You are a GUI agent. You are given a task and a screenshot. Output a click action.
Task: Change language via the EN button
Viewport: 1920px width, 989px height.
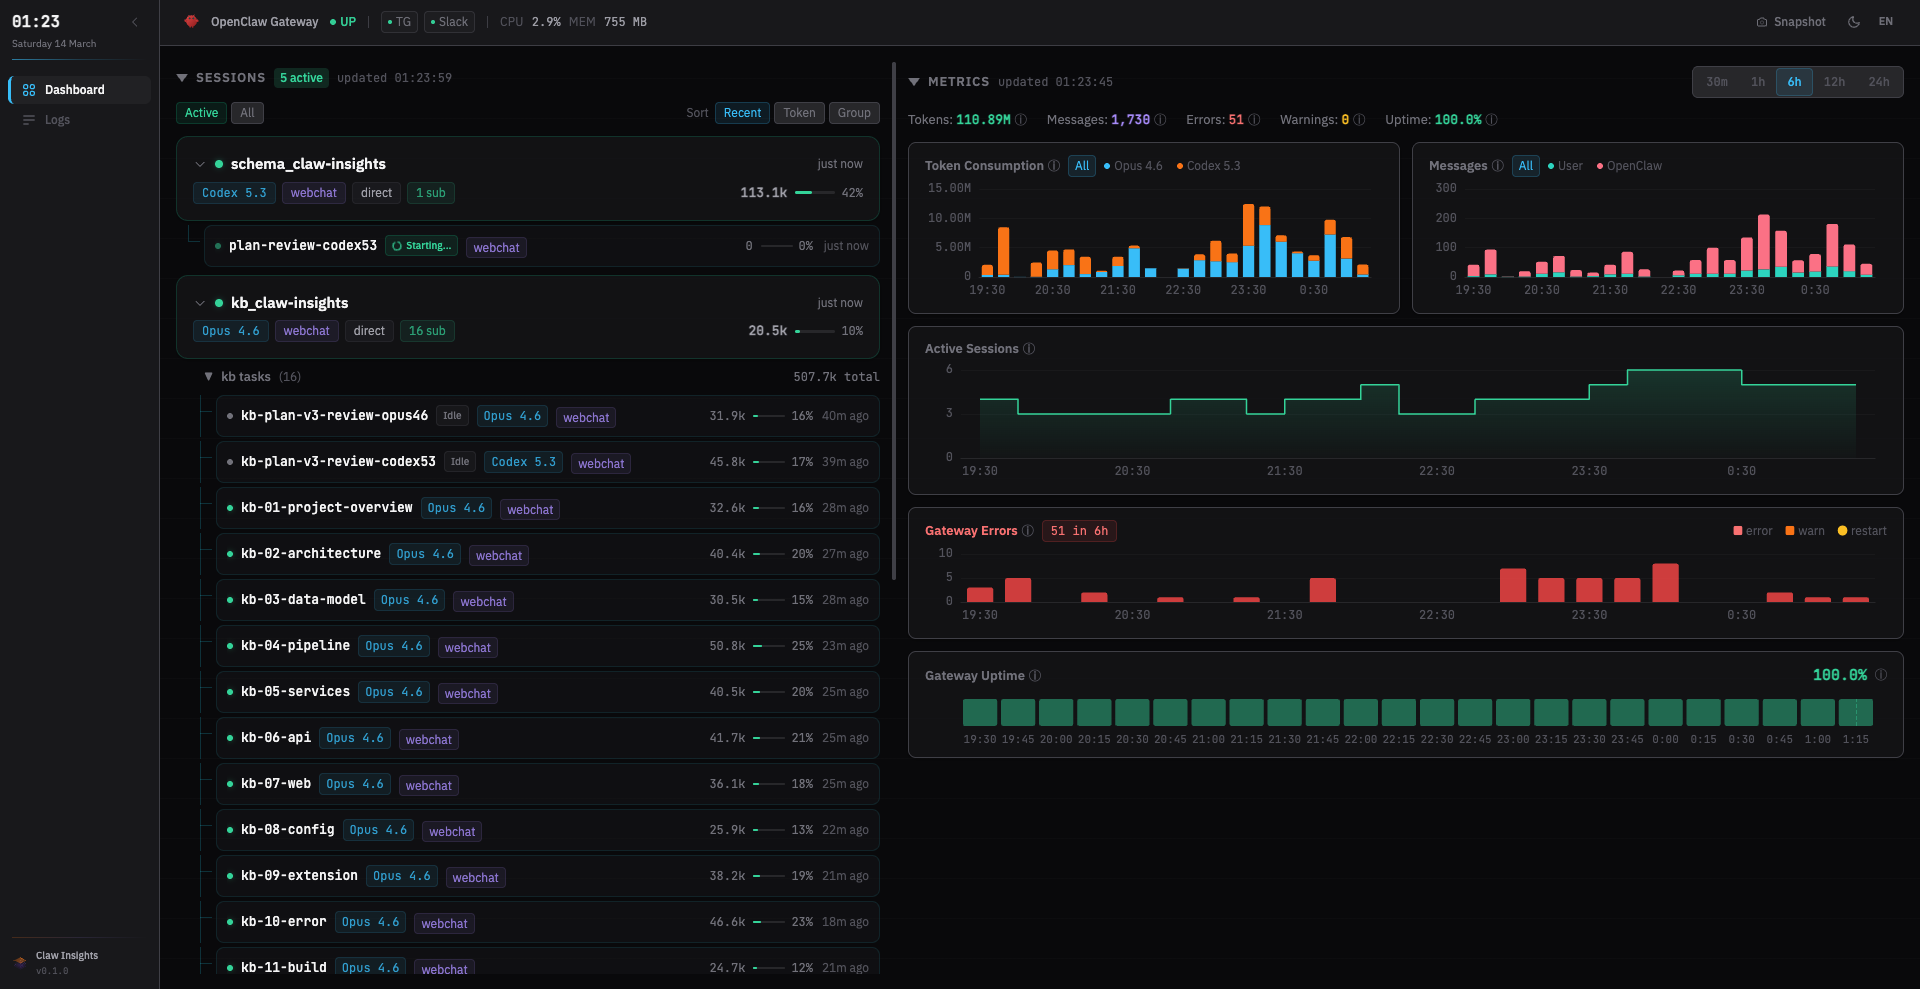coord(1886,21)
